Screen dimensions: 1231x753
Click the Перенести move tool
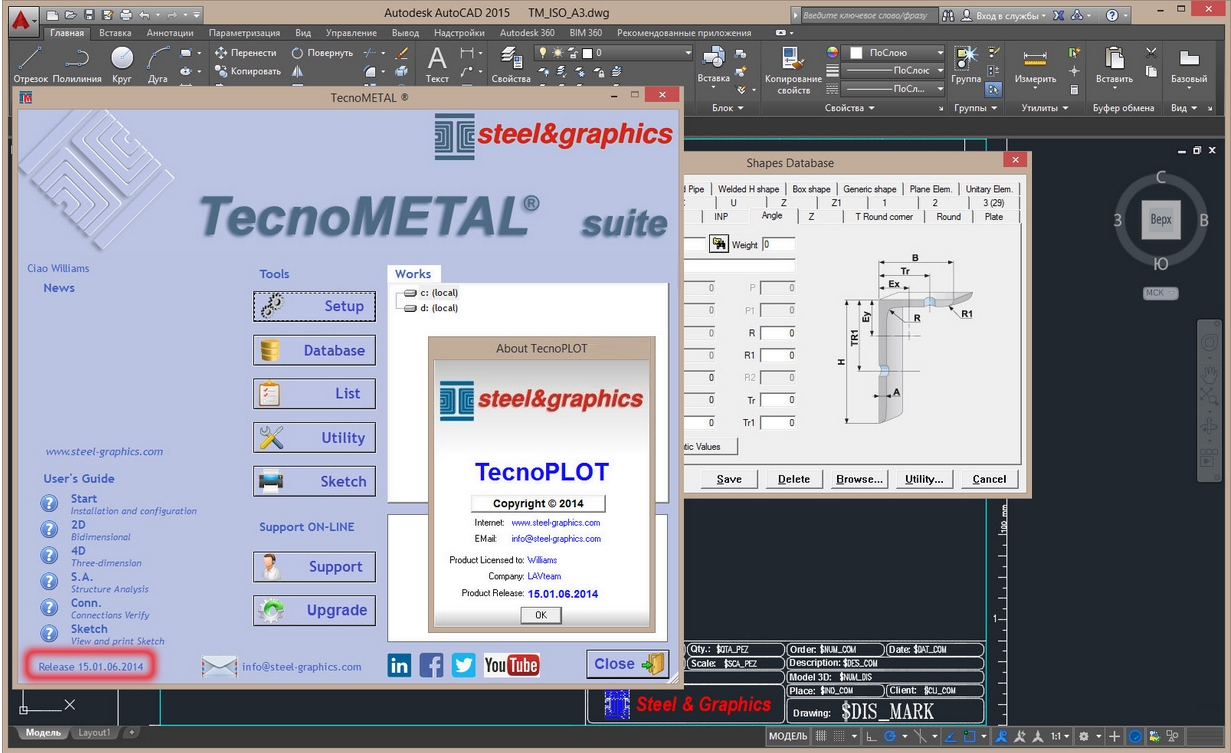246,53
